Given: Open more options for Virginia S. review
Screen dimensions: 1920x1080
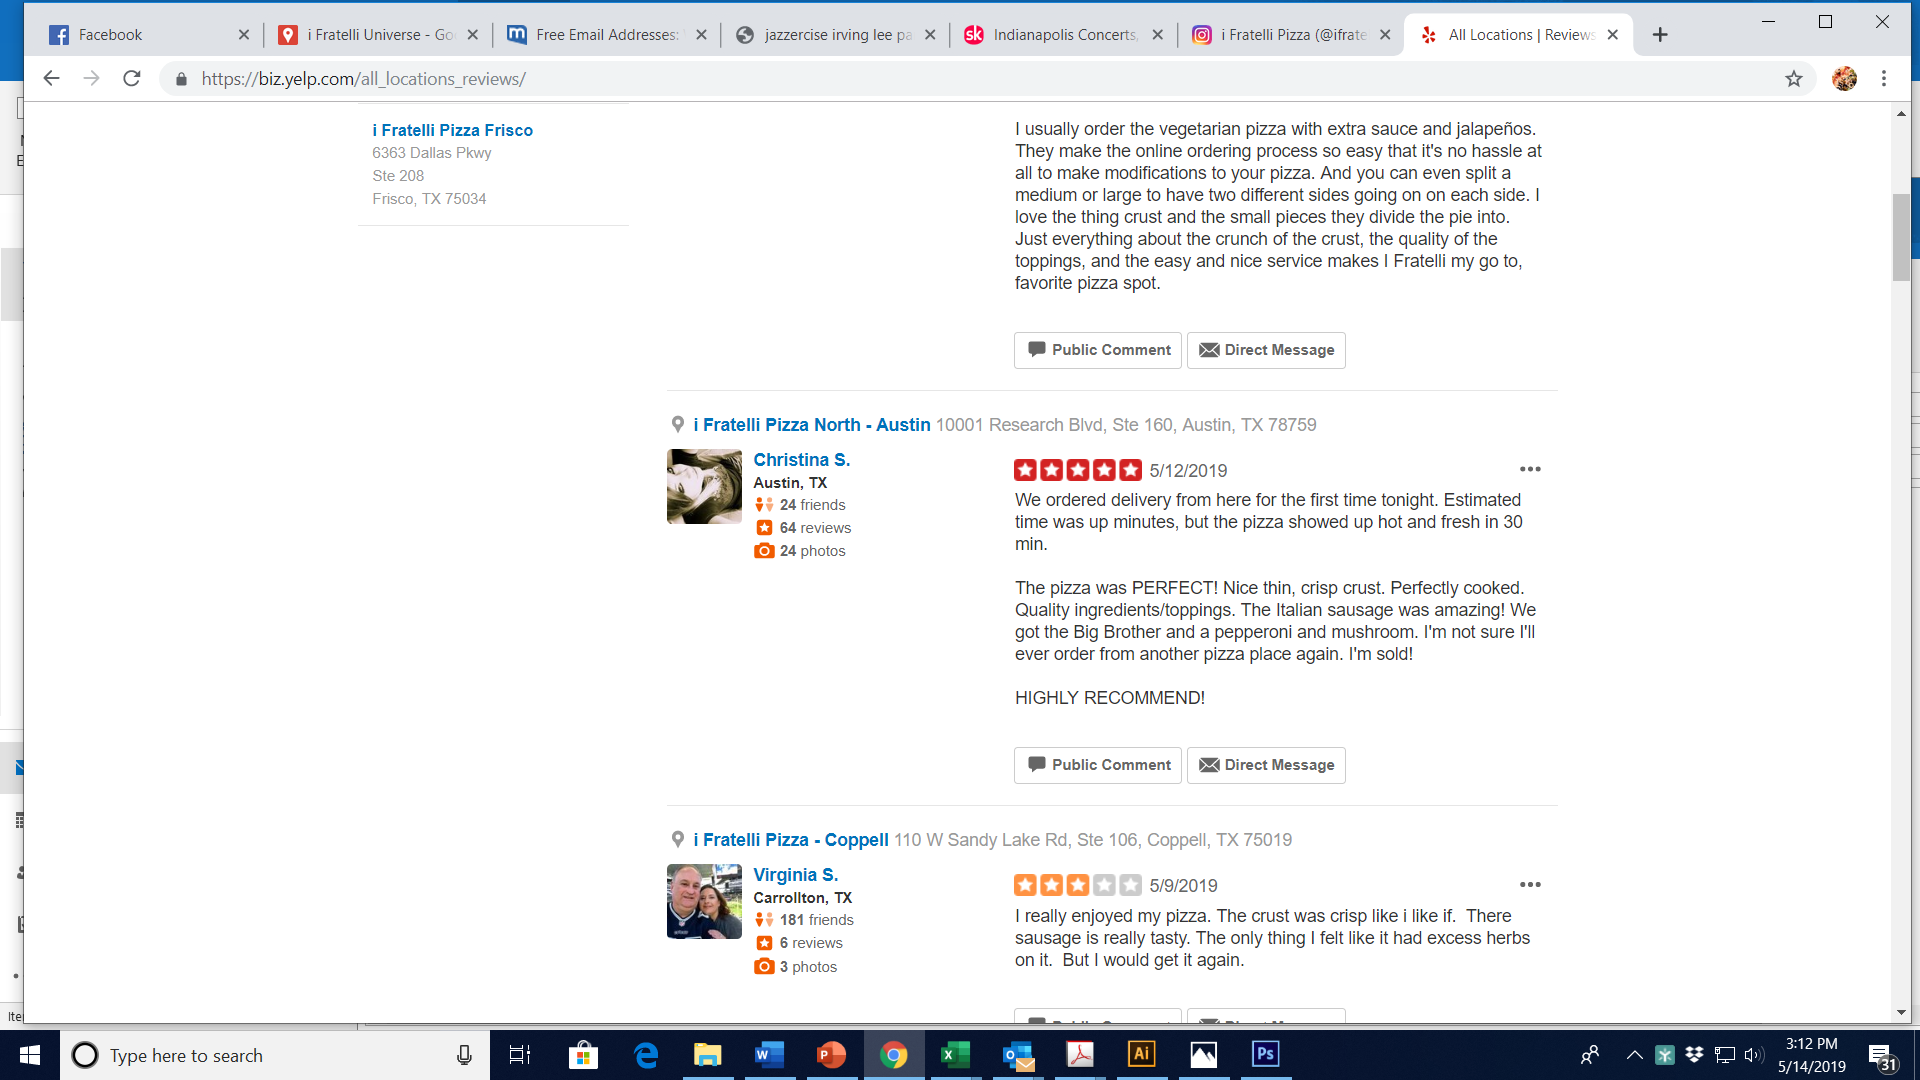Looking at the screenshot, I should [x=1530, y=885].
